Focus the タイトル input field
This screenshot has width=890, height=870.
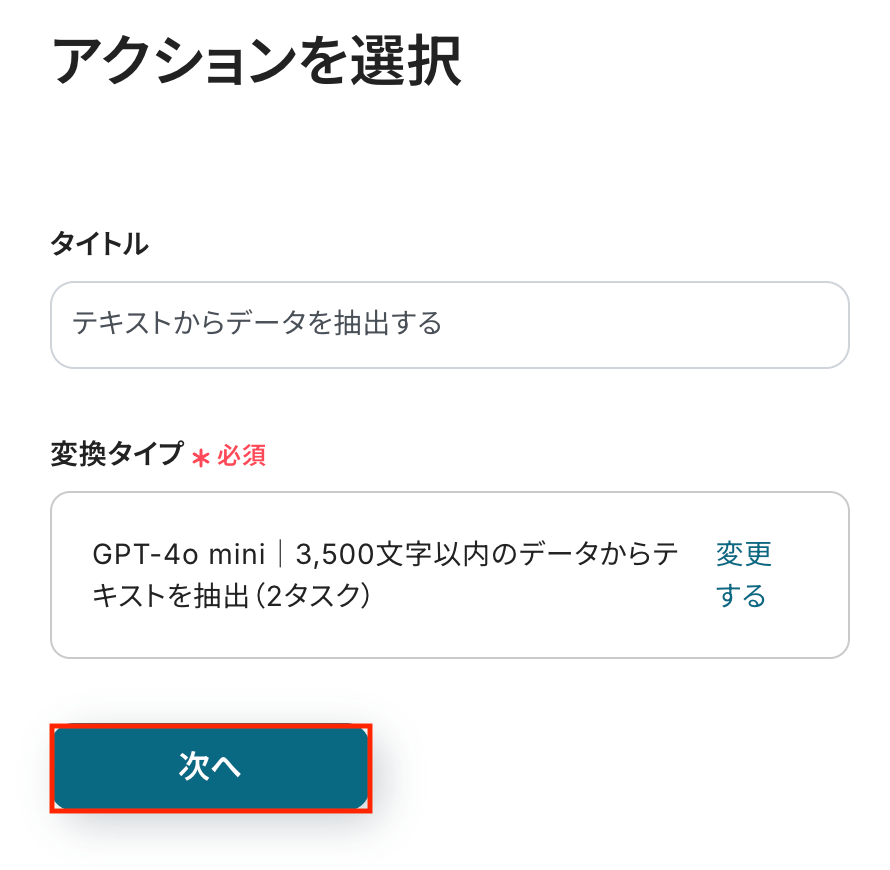click(x=449, y=325)
